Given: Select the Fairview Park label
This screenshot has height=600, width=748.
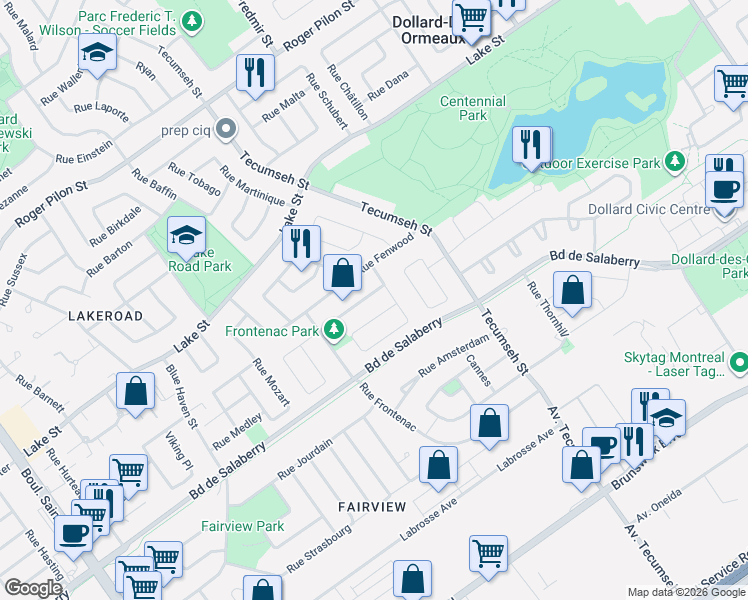Looking at the screenshot, I should point(242,526).
